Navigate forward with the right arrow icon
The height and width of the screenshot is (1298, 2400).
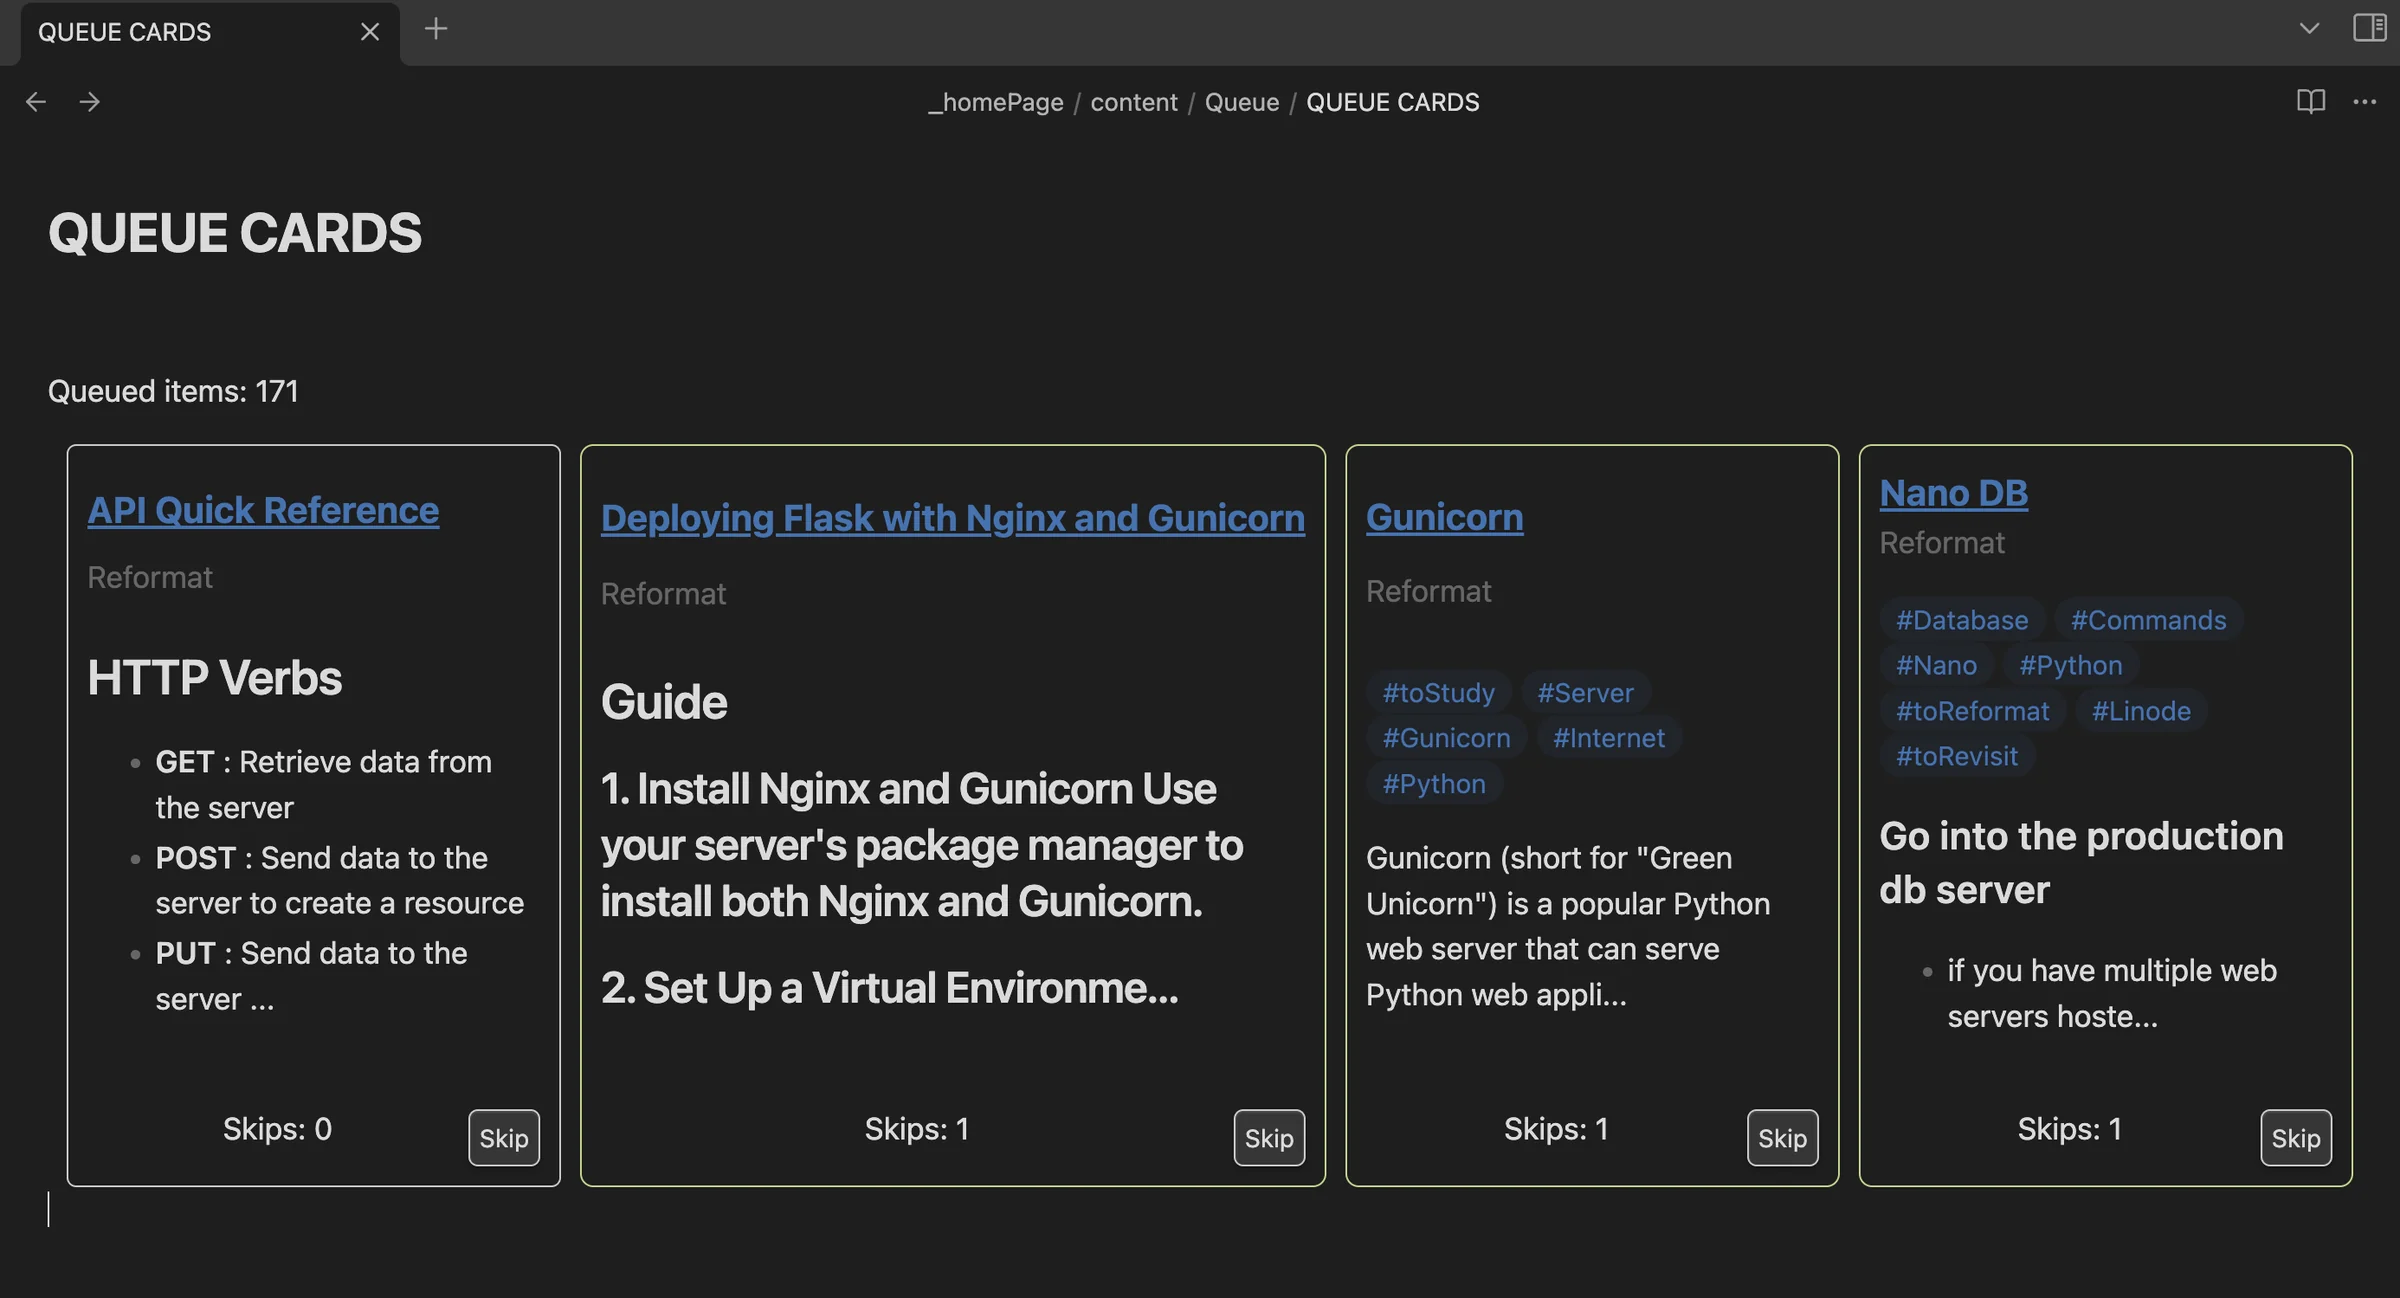coord(89,101)
